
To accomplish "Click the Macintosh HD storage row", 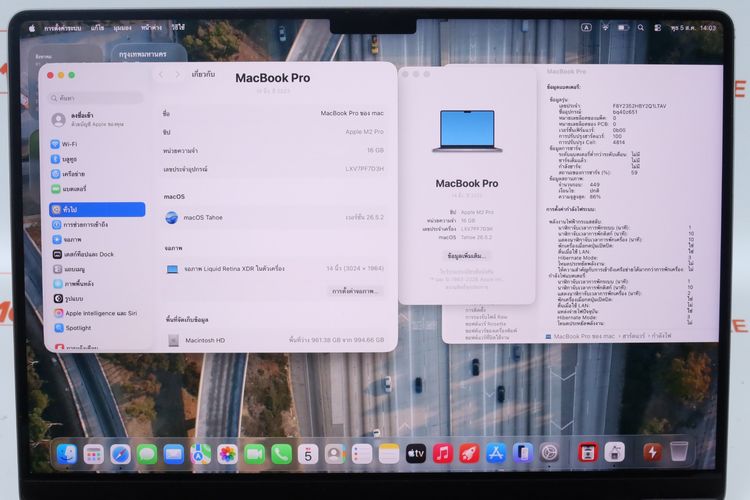I will [x=274, y=340].
